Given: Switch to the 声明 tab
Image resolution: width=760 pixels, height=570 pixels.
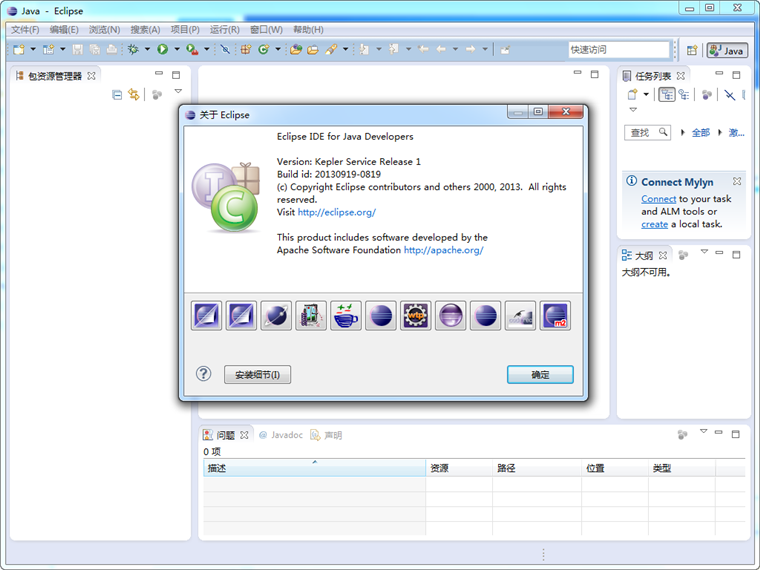Looking at the screenshot, I should coord(327,435).
